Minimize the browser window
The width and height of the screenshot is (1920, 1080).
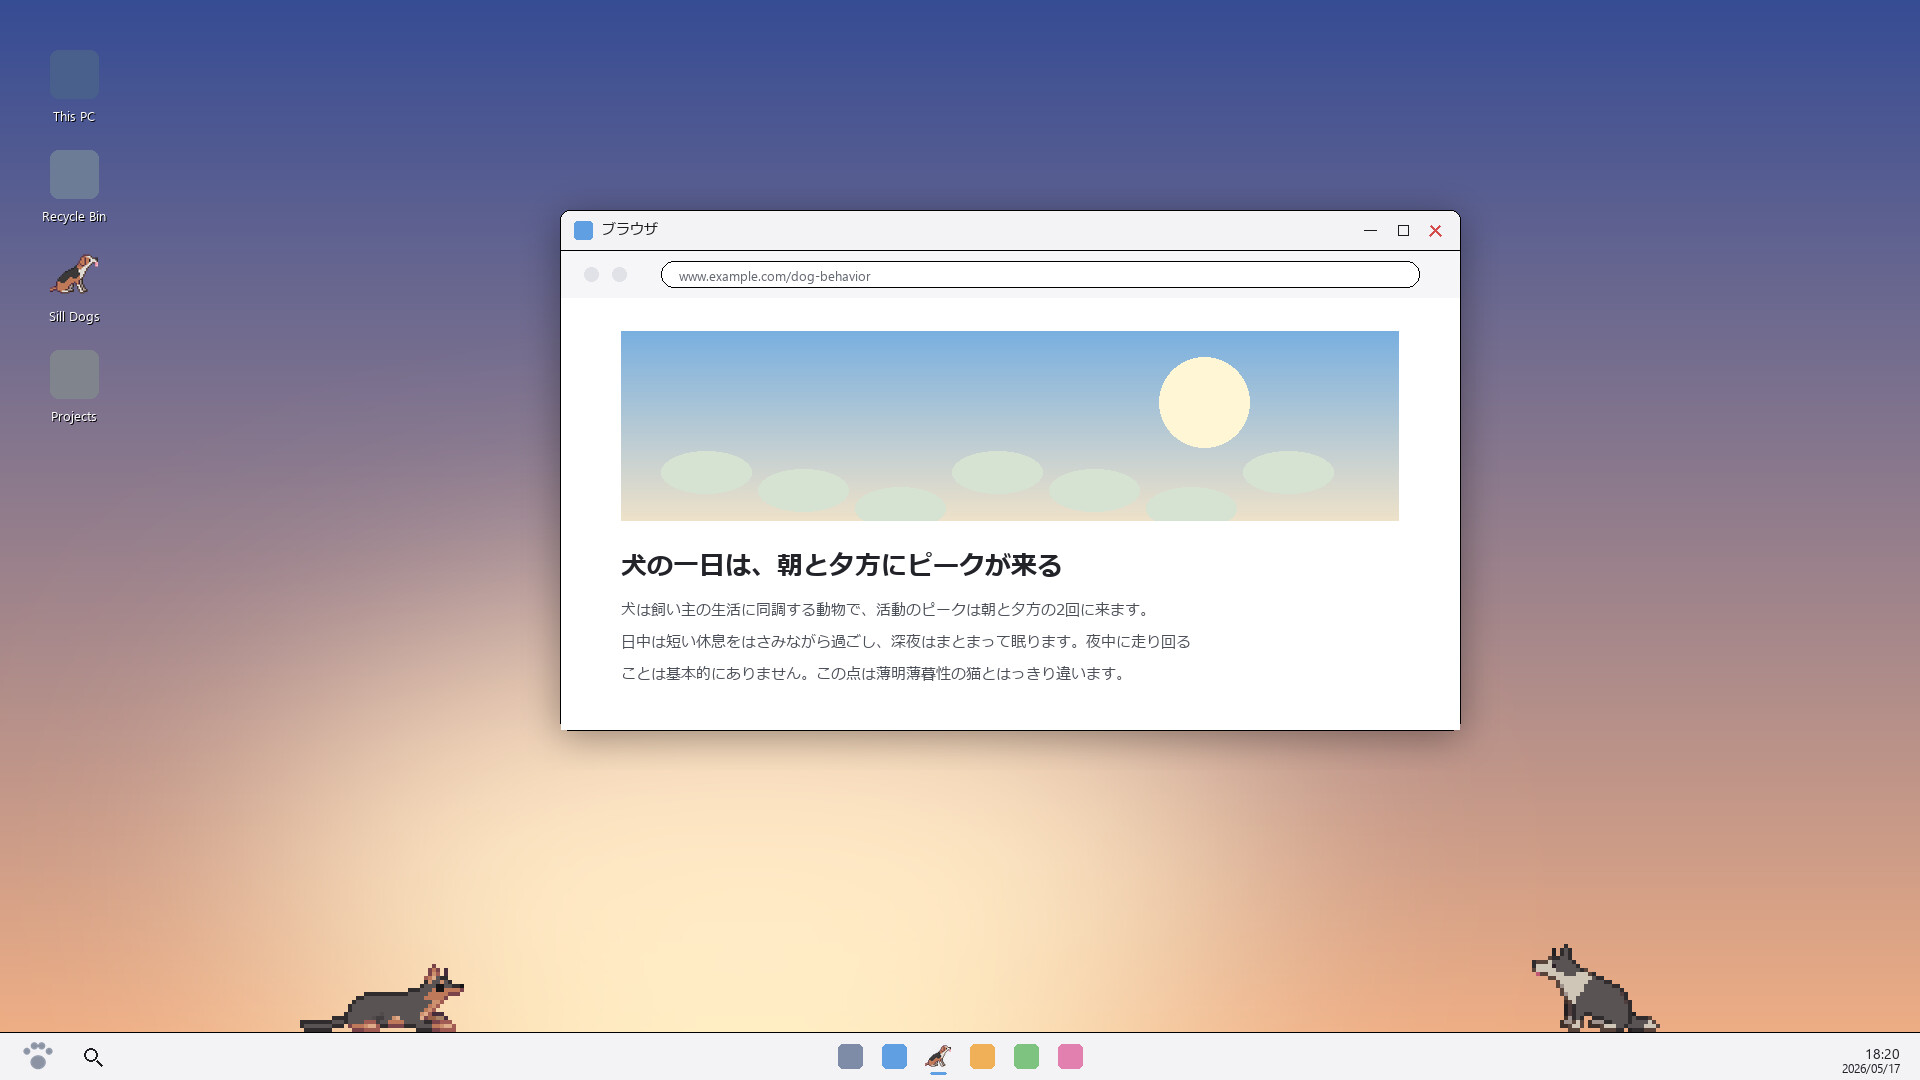[x=1370, y=230]
